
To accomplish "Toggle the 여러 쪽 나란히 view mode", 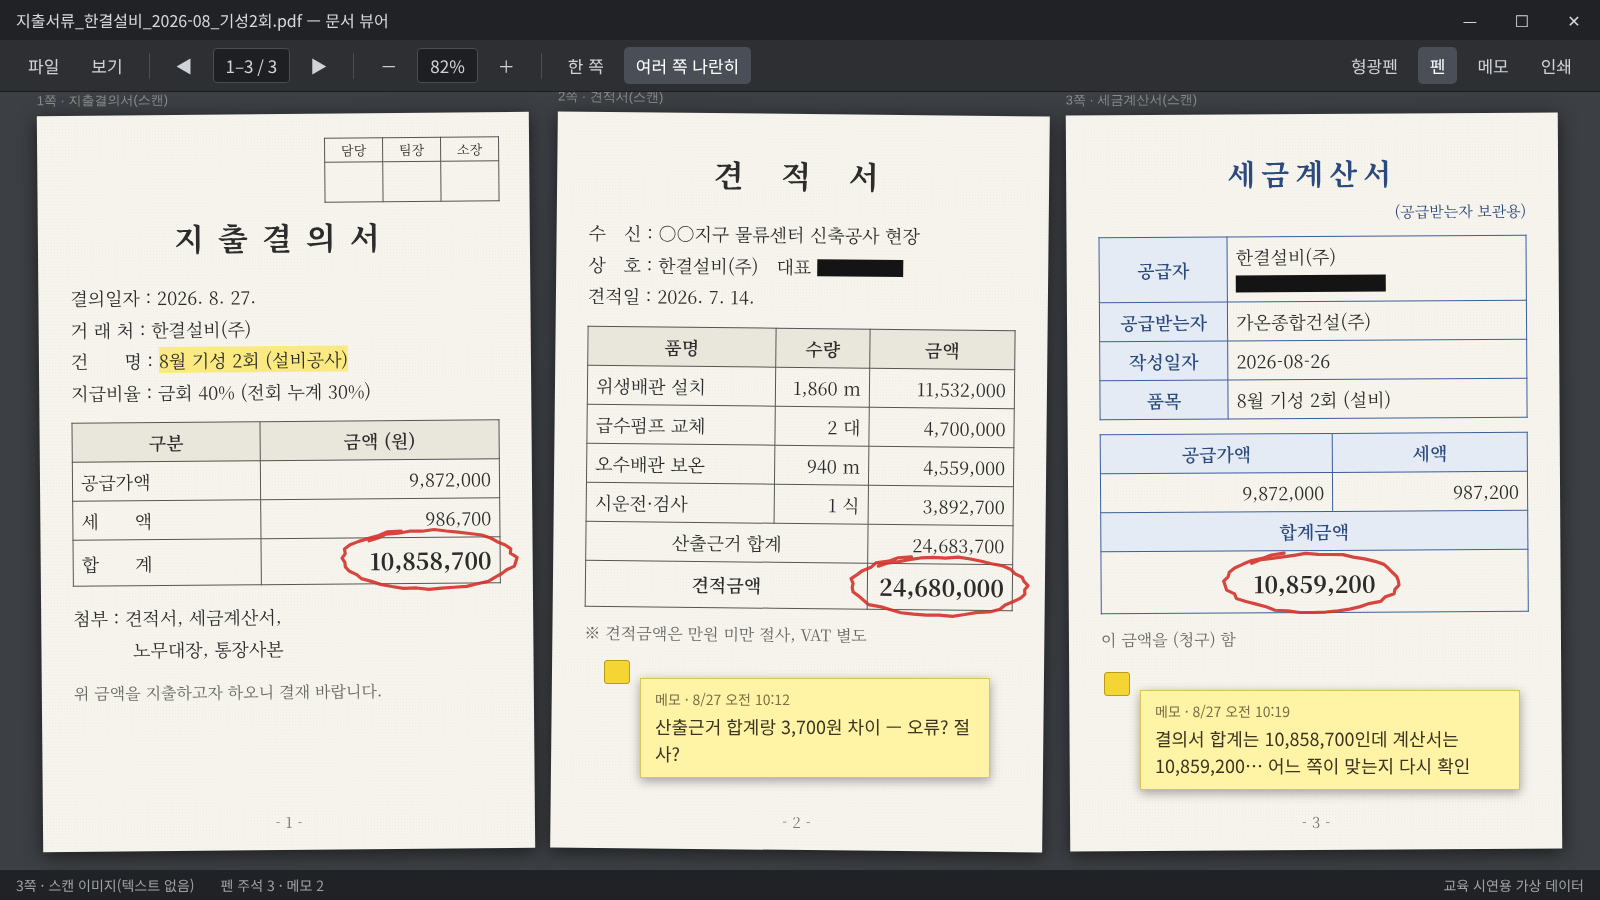I will coord(687,66).
